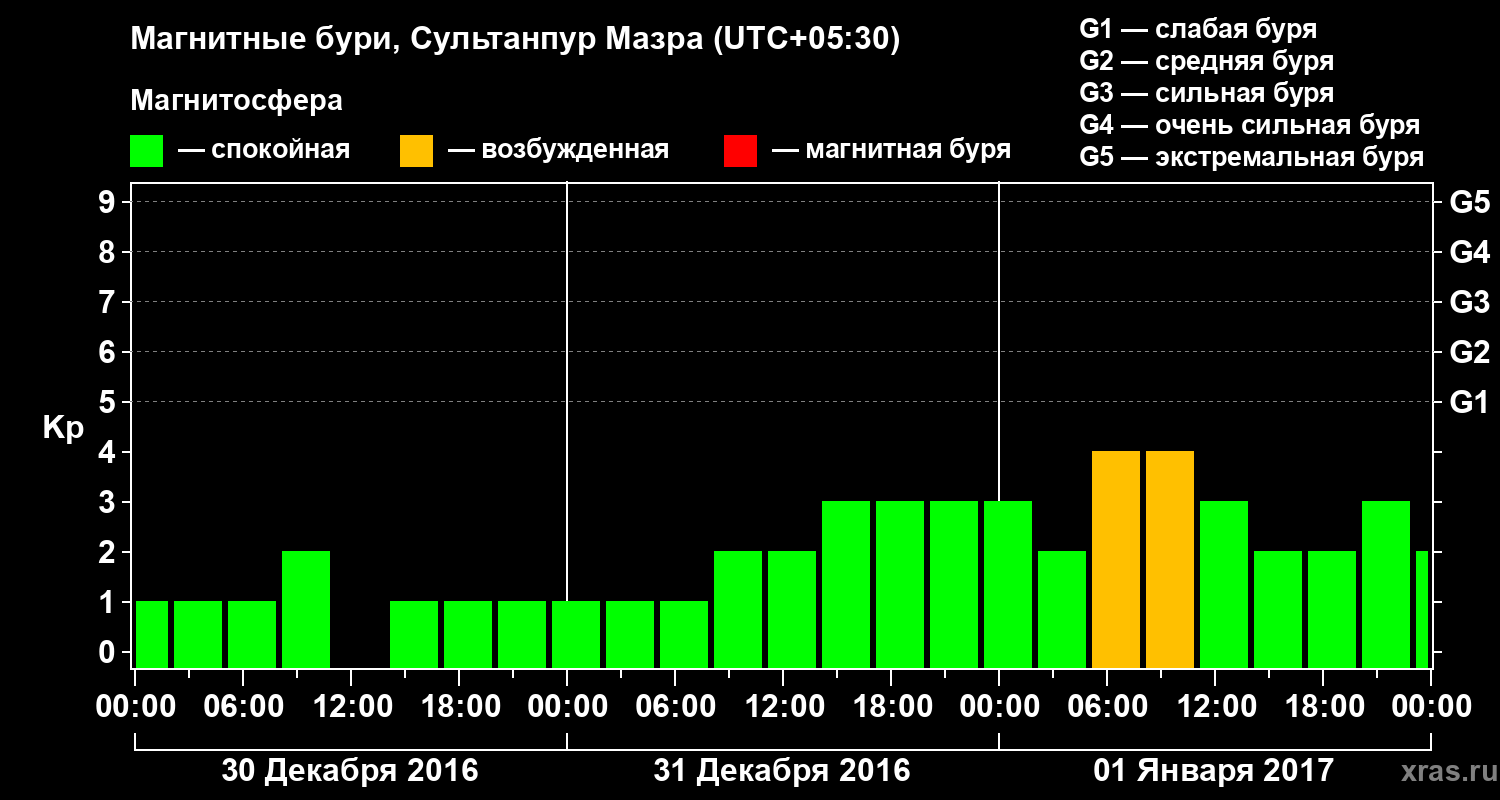
Task: Click the G5 tick label on right axis
Action: pyautogui.click(x=1470, y=202)
